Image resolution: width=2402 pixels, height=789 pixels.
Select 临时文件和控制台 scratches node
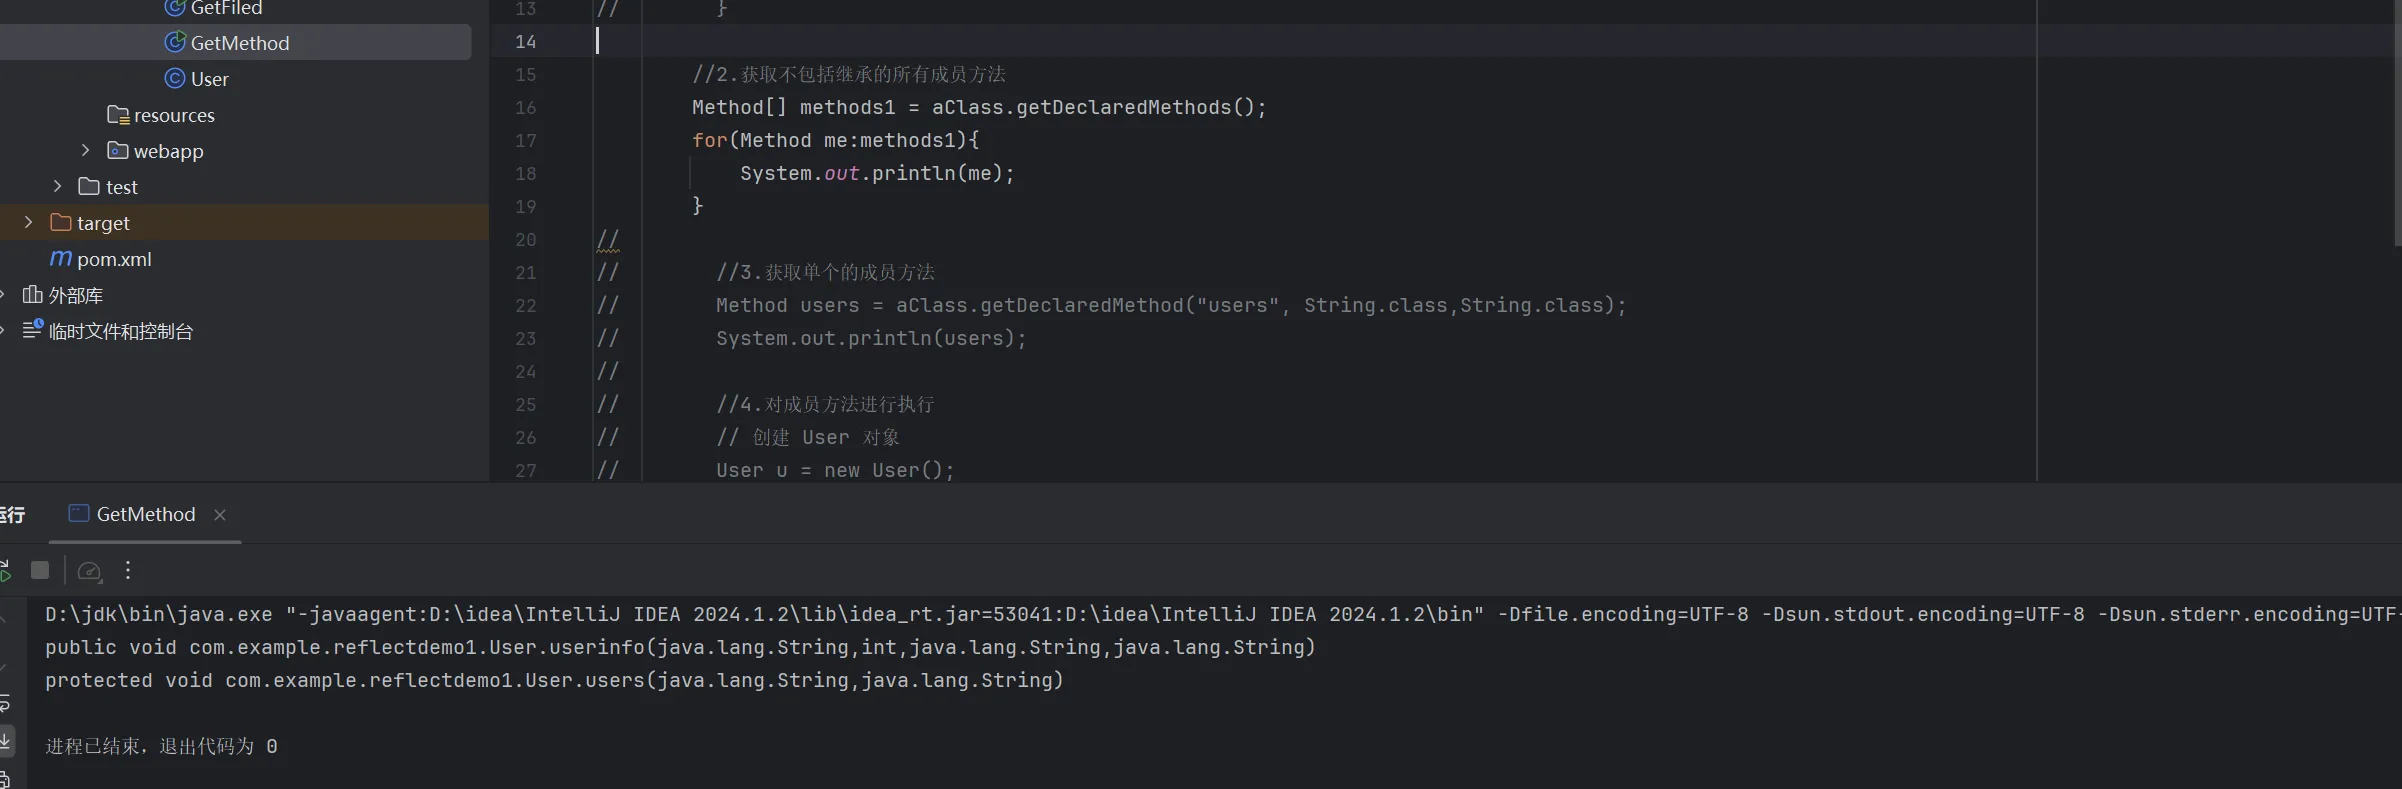click(x=120, y=331)
